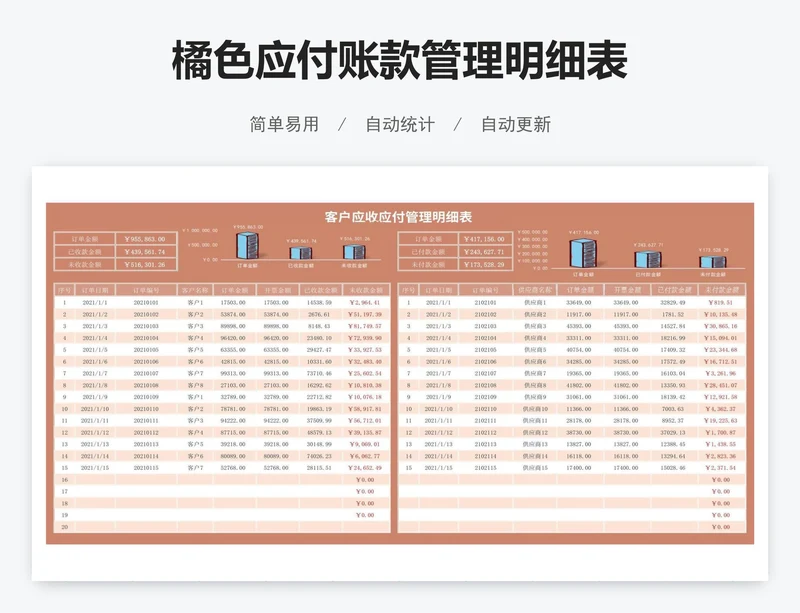Select the sheet title 客户应收应付管理明细表
This screenshot has height=613, width=800.
click(x=398, y=217)
